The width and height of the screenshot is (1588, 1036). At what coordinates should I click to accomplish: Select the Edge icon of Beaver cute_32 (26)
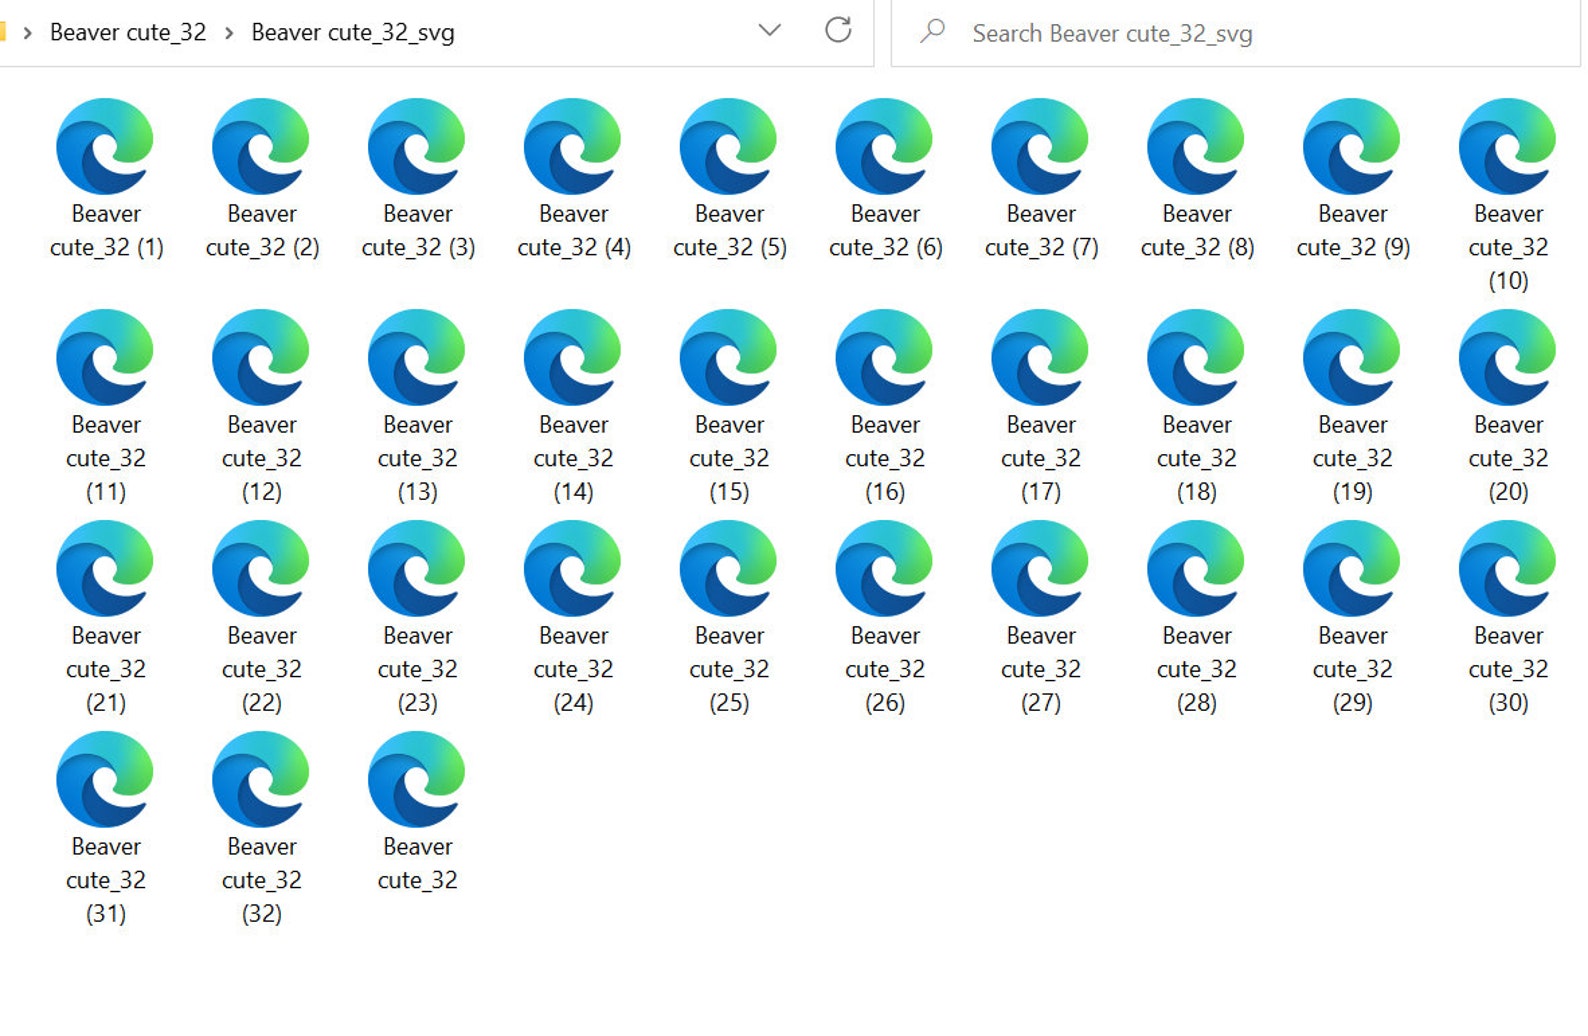pyautogui.click(x=885, y=568)
